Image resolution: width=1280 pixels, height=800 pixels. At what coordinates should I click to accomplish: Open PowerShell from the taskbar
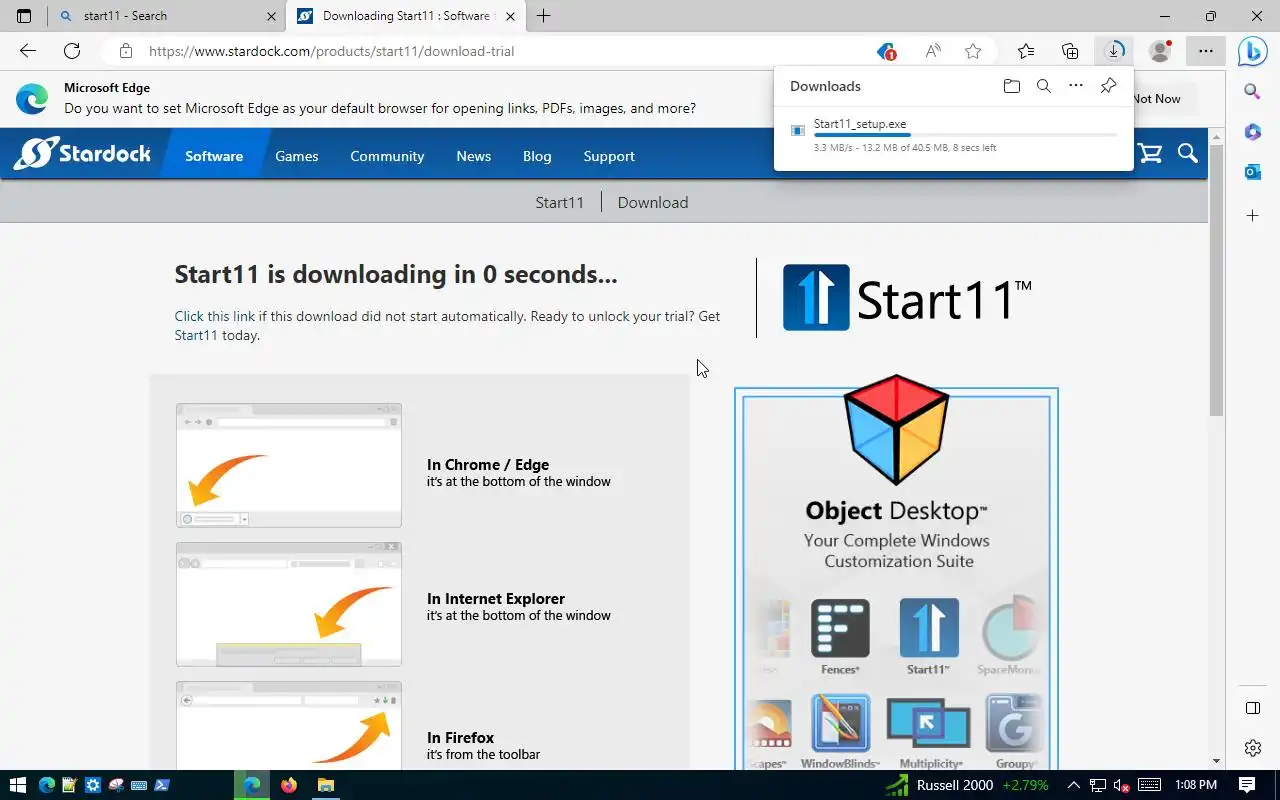(x=161, y=785)
